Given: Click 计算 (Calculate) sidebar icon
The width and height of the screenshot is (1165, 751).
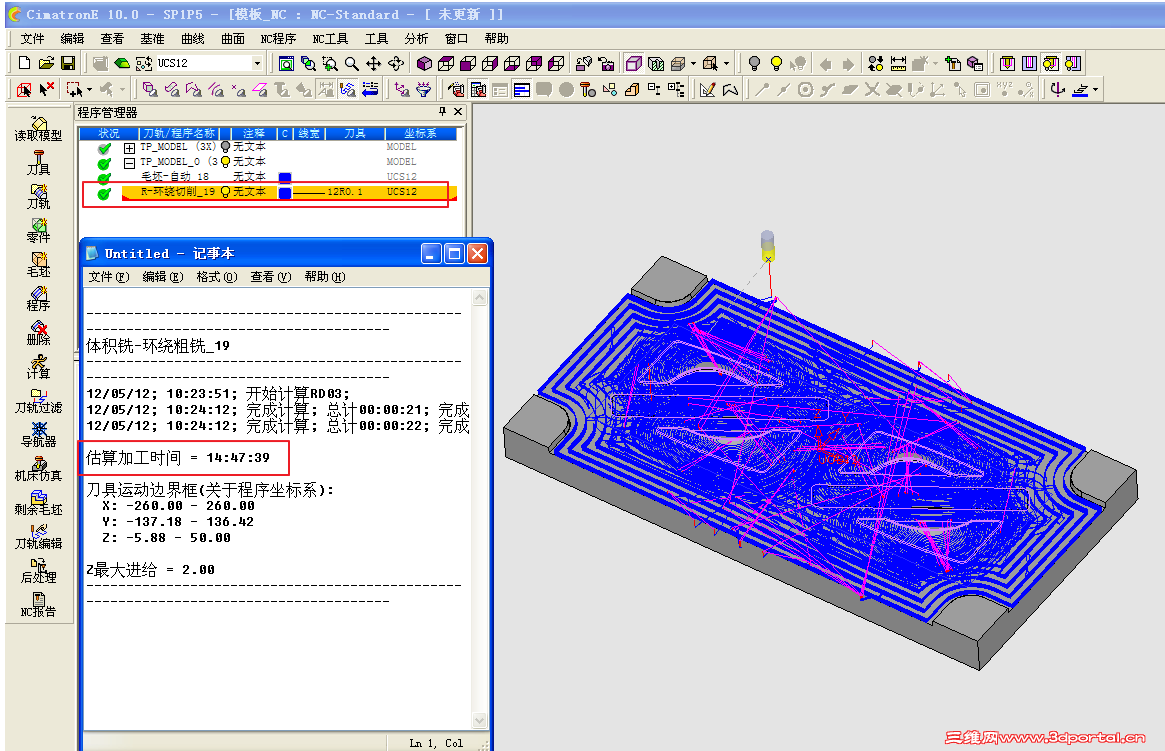Looking at the screenshot, I should click(x=38, y=367).
